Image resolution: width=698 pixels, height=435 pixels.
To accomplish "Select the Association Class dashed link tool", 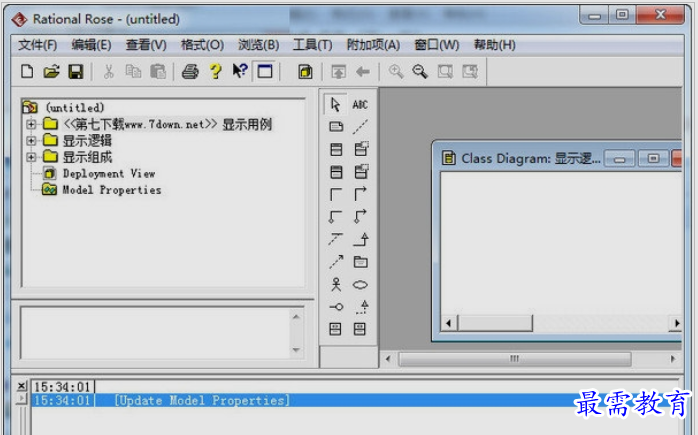I will click(x=336, y=239).
